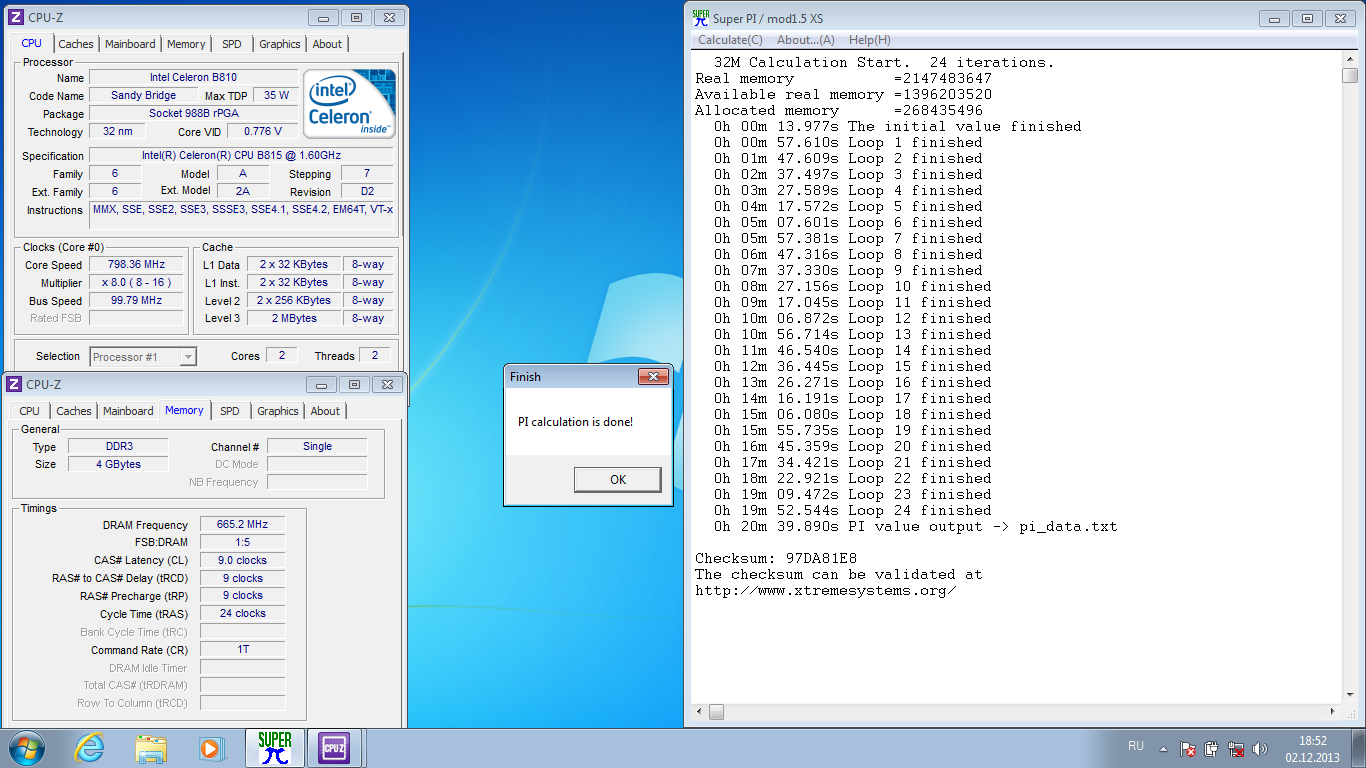Click the Super PI title bar icon
Screen dimensions: 1366x768
pyautogui.click(x=701, y=17)
